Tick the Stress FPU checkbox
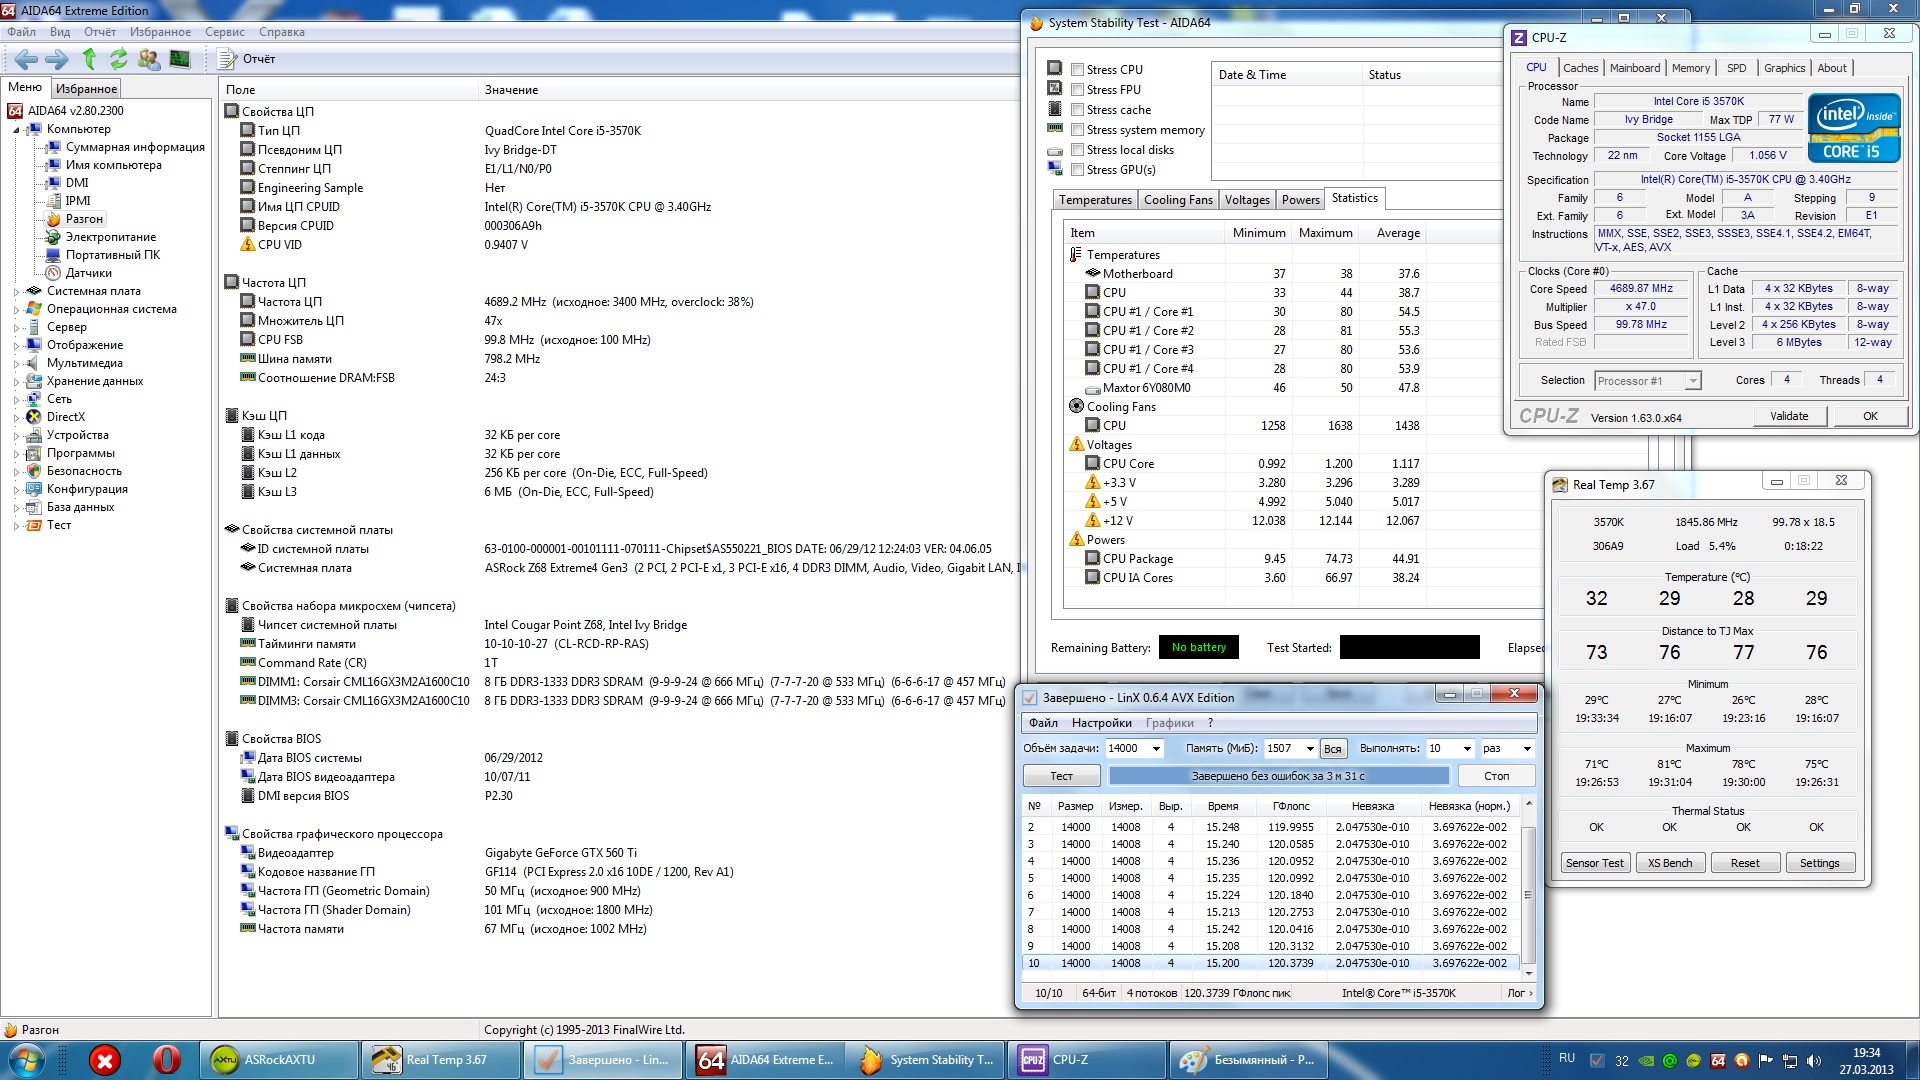This screenshot has width=1920, height=1080. [1077, 90]
